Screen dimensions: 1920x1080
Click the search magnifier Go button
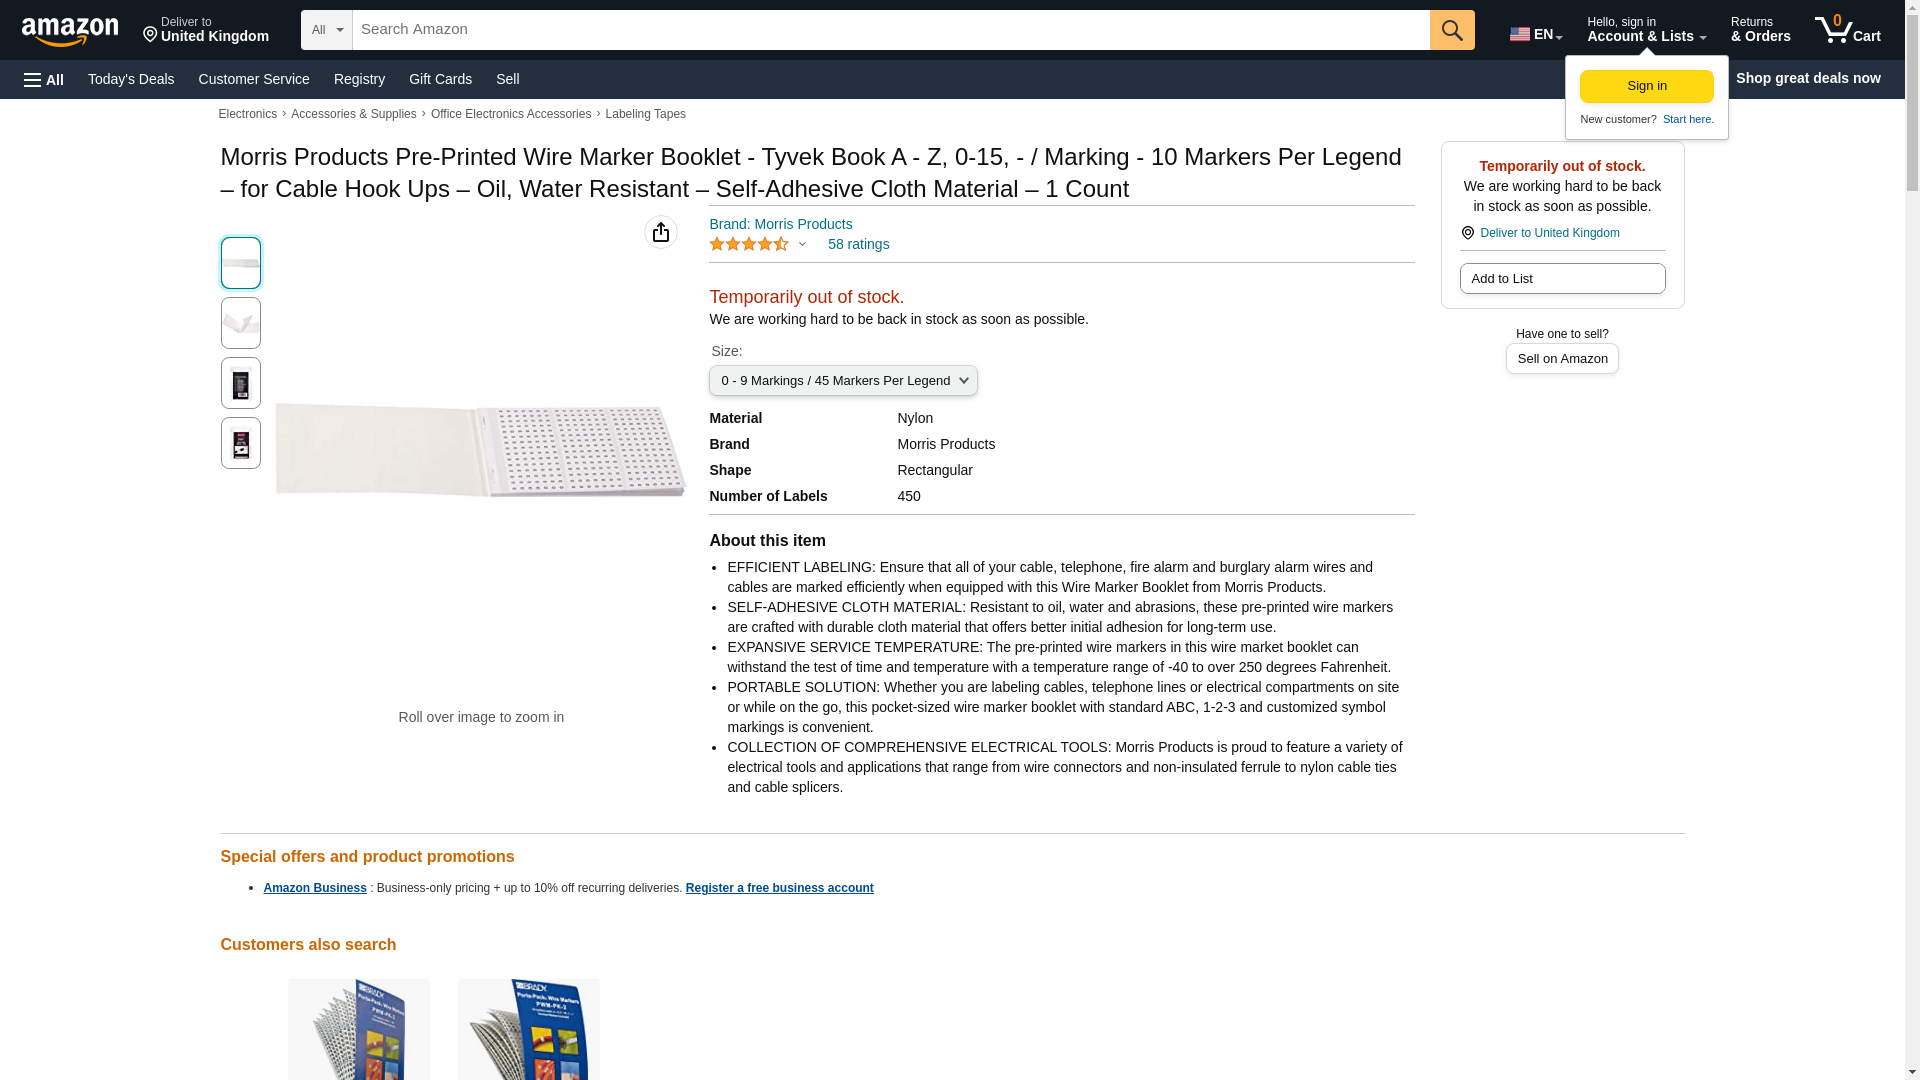click(1452, 30)
